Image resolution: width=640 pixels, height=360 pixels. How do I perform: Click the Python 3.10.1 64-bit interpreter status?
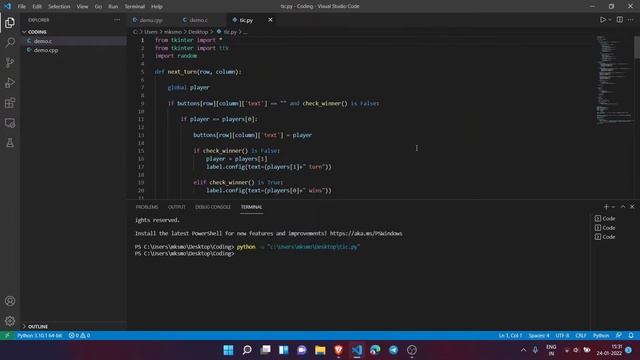pos(40,336)
